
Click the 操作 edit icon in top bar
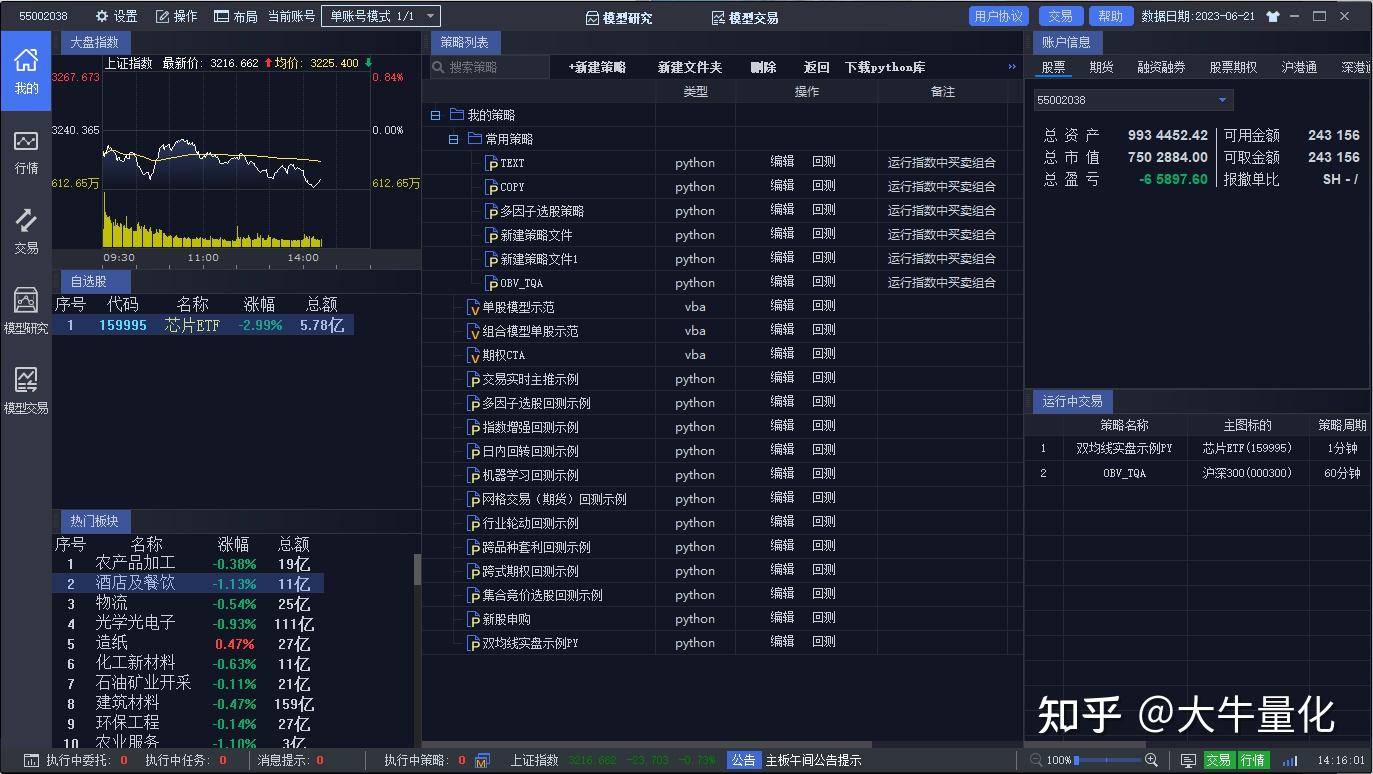point(162,16)
